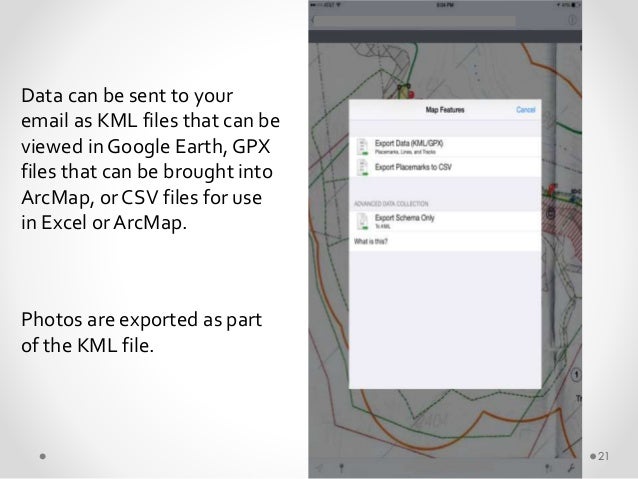Open the 'What is this?' help link
This screenshot has width=638, height=479.
point(371,241)
